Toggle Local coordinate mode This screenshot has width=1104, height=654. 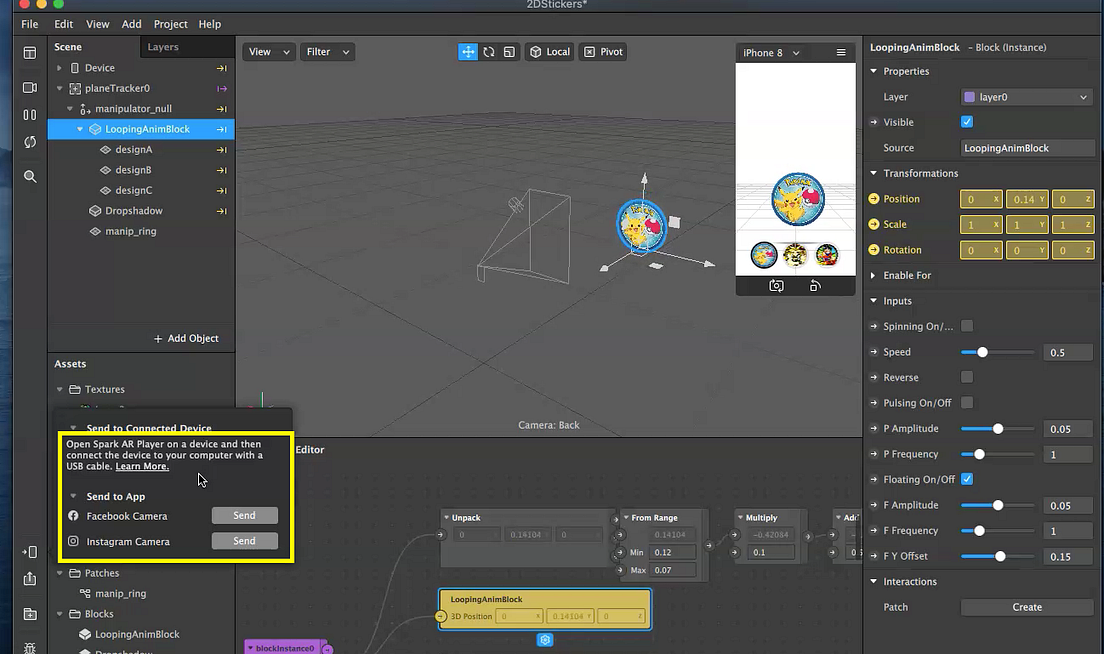pos(548,51)
